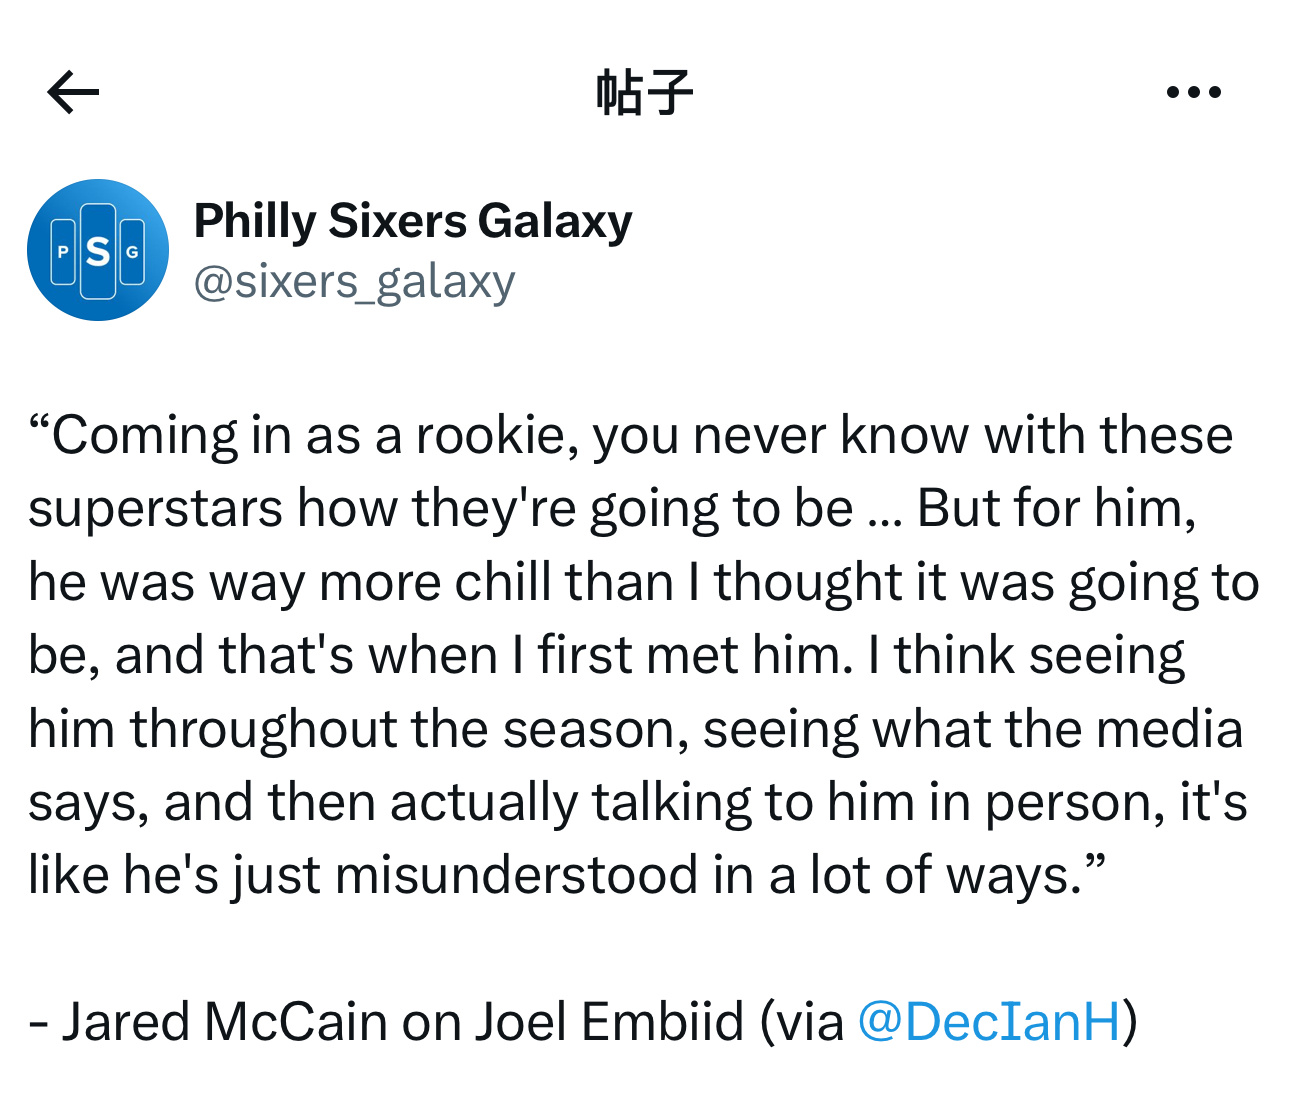Click the line starting "says, and then actually"
The image size is (1290, 1120).
pos(638,802)
